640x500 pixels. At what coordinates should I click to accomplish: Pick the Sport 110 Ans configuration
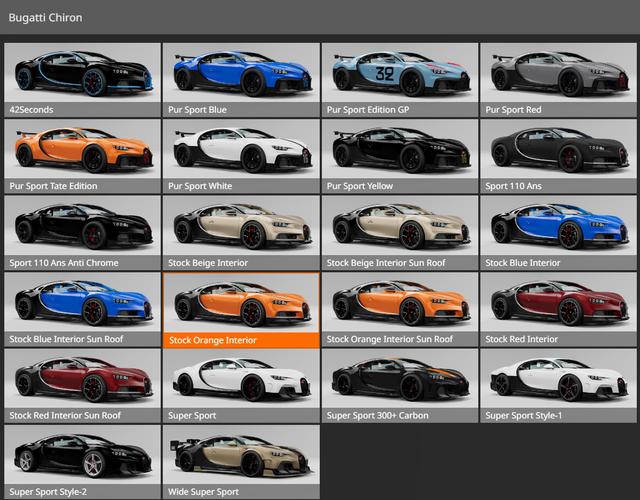(x=558, y=156)
